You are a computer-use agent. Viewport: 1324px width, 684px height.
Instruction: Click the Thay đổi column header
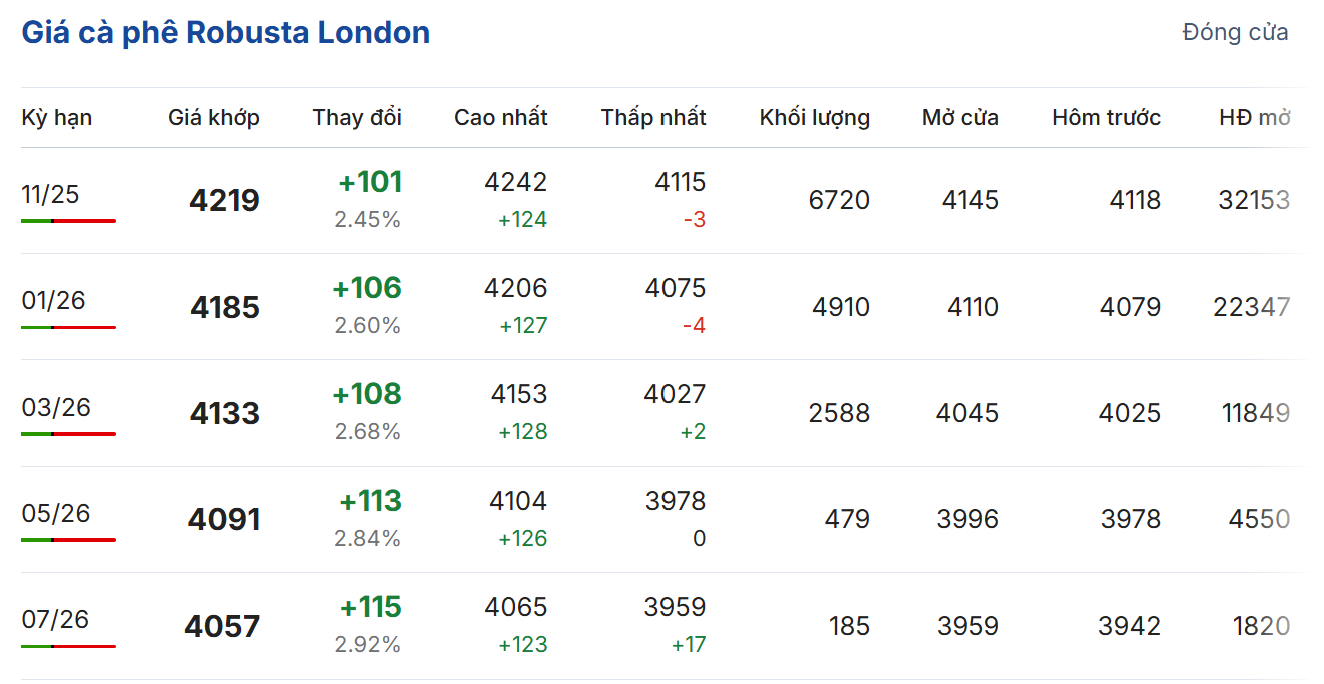pyautogui.click(x=357, y=118)
